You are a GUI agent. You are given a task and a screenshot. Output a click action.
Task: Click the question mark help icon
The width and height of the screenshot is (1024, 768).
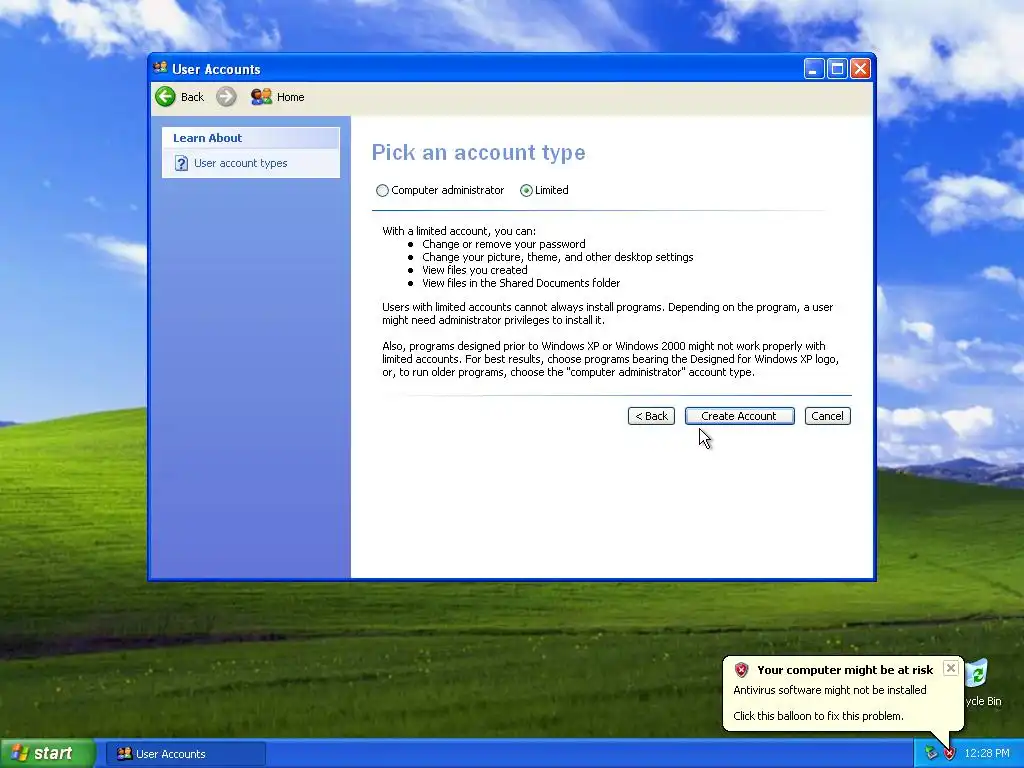pos(182,163)
